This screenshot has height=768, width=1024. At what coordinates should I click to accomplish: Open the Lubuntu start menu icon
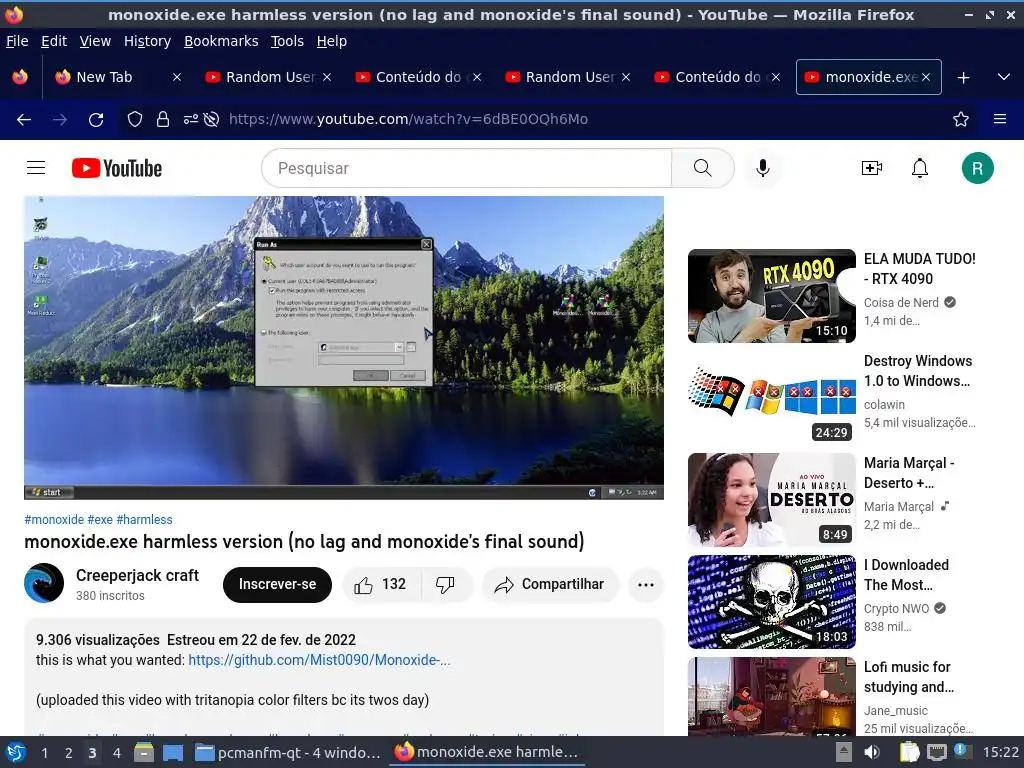tap(16, 753)
